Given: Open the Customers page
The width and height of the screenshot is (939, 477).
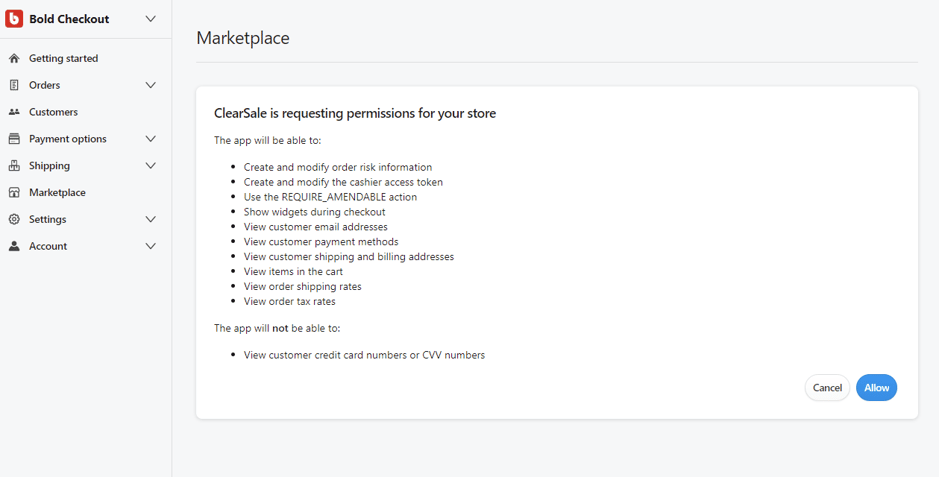Looking at the screenshot, I should click(x=53, y=112).
